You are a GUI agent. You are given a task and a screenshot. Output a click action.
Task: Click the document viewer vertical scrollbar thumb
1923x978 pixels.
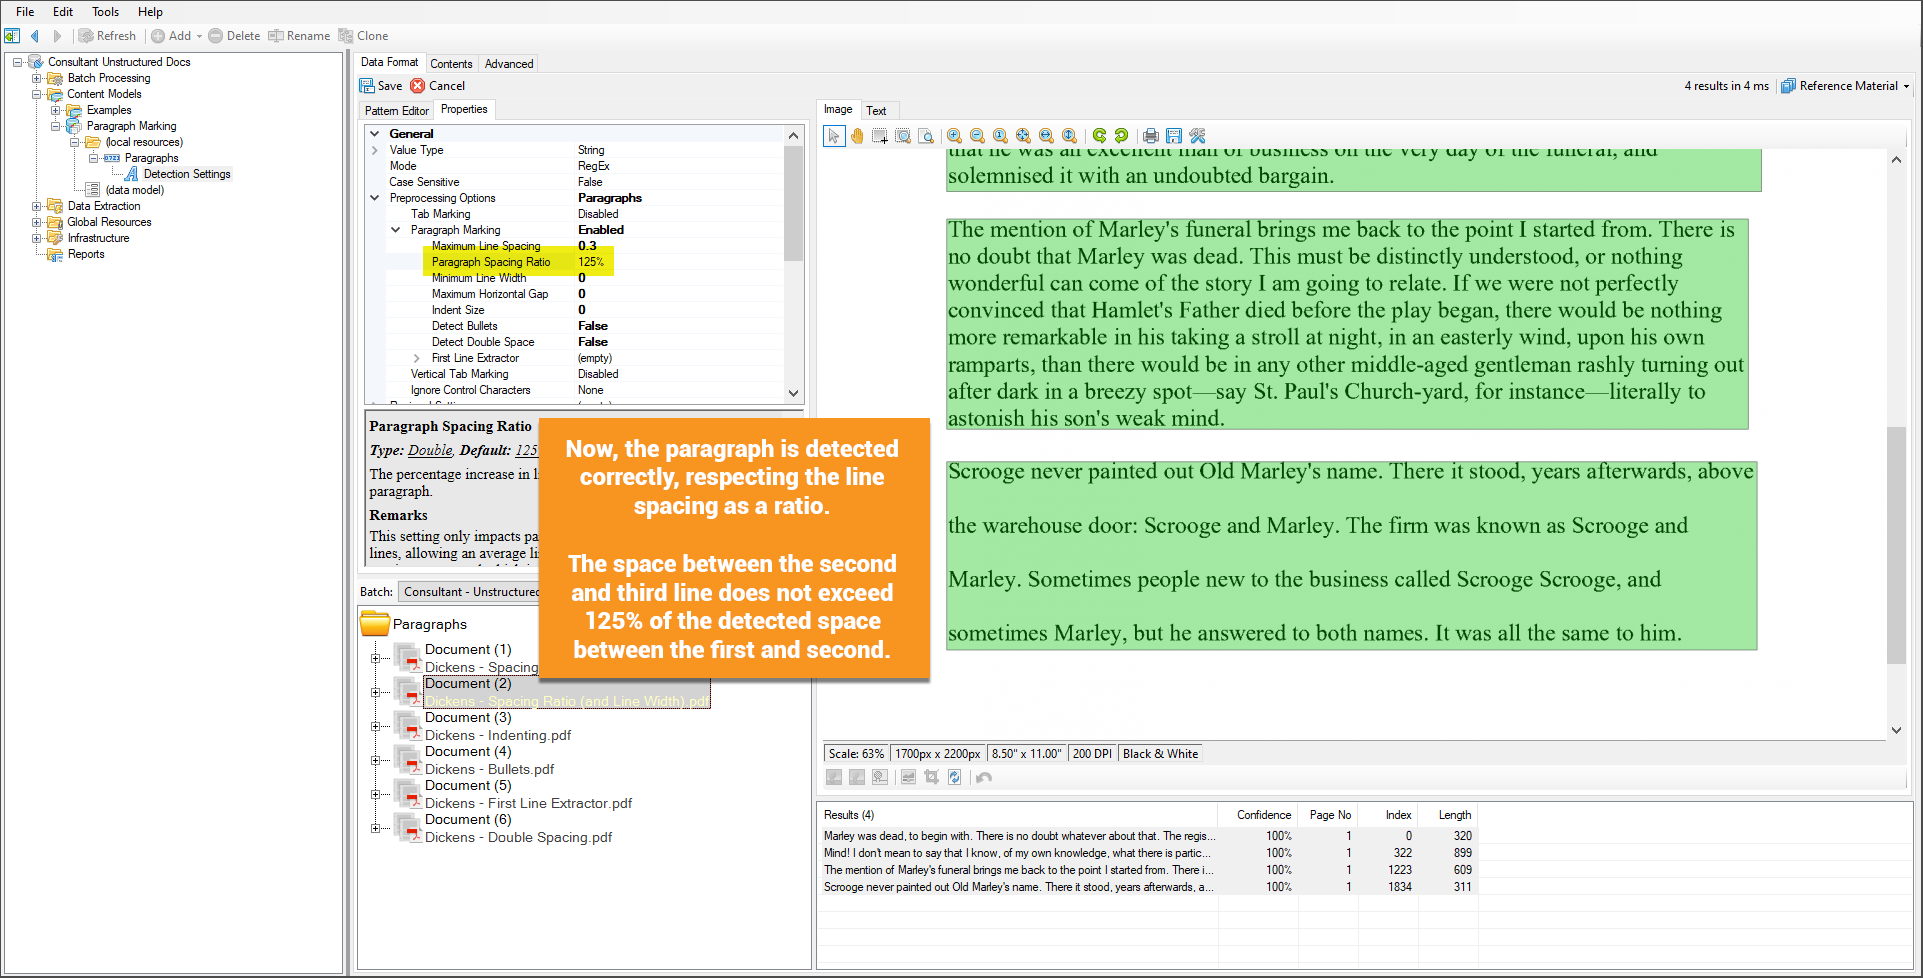click(x=1896, y=545)
